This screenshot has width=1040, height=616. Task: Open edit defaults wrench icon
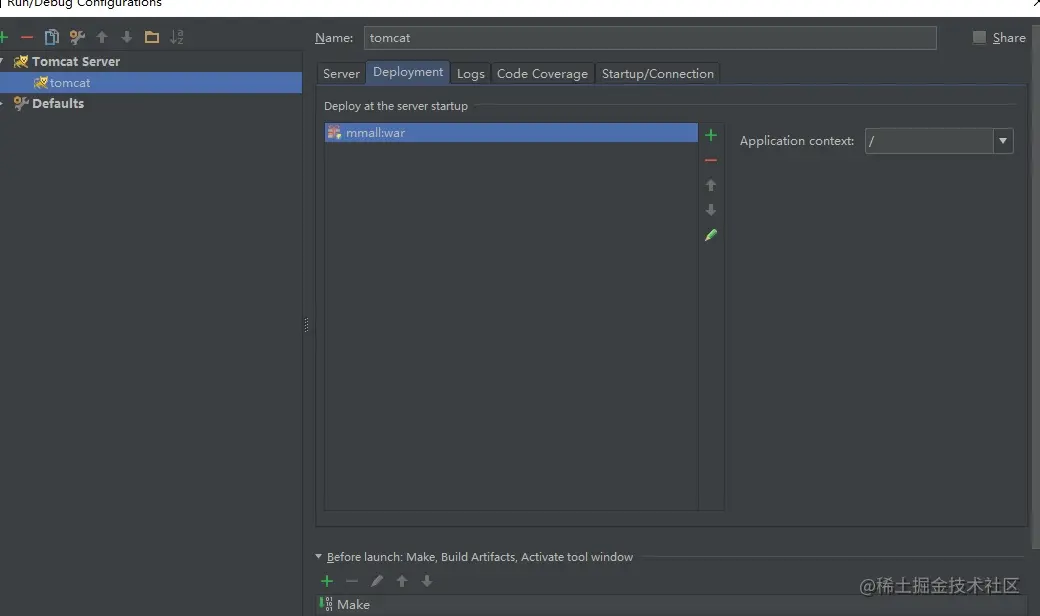(77, 37)
